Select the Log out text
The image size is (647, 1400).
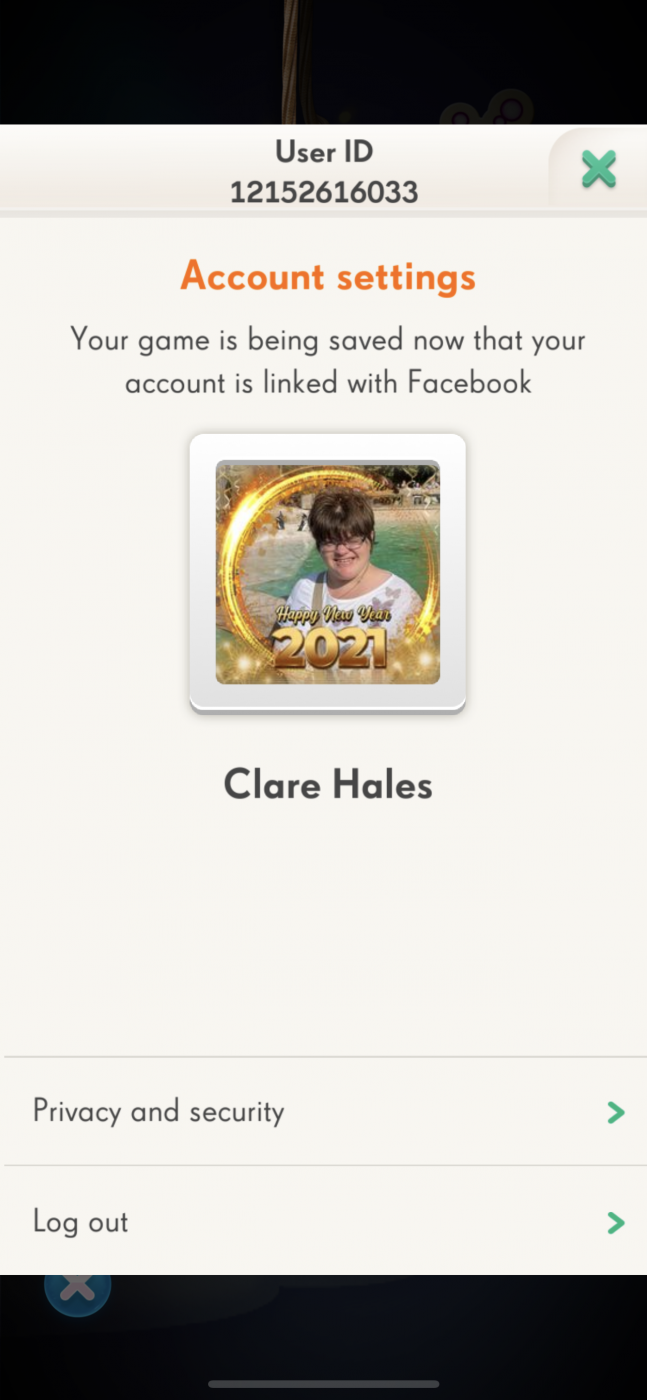point(80,1222)
